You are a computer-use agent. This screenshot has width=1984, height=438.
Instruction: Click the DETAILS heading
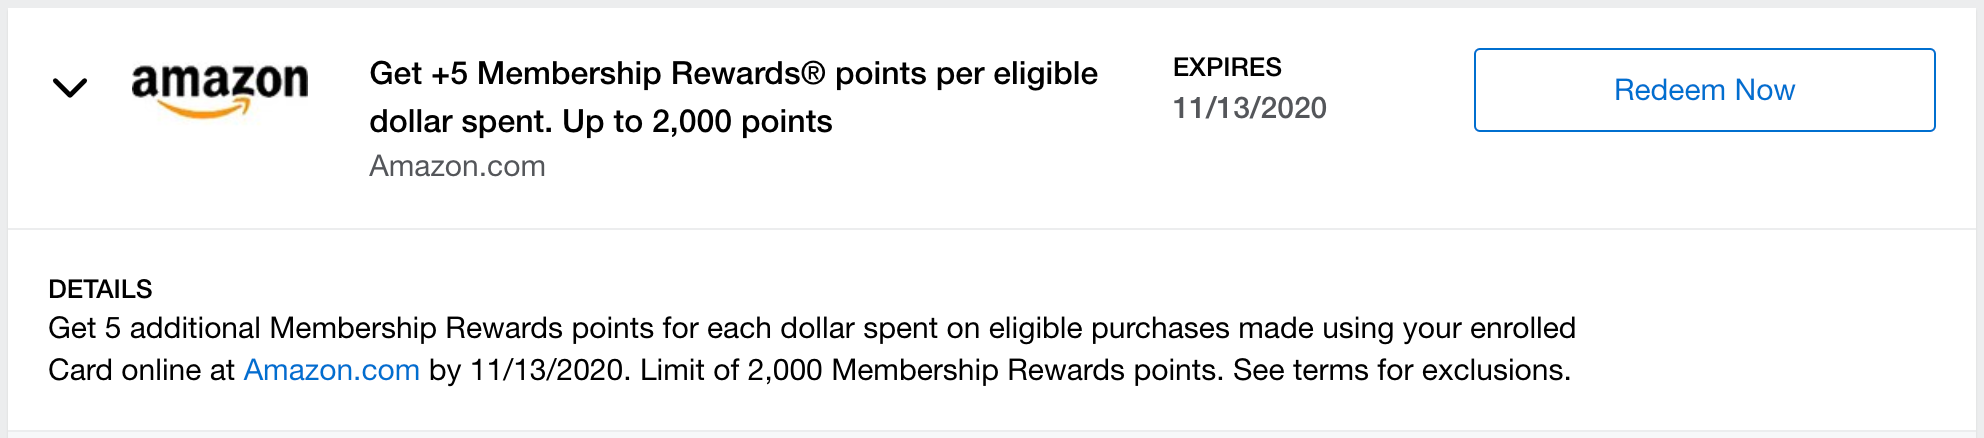coord(100,289)
